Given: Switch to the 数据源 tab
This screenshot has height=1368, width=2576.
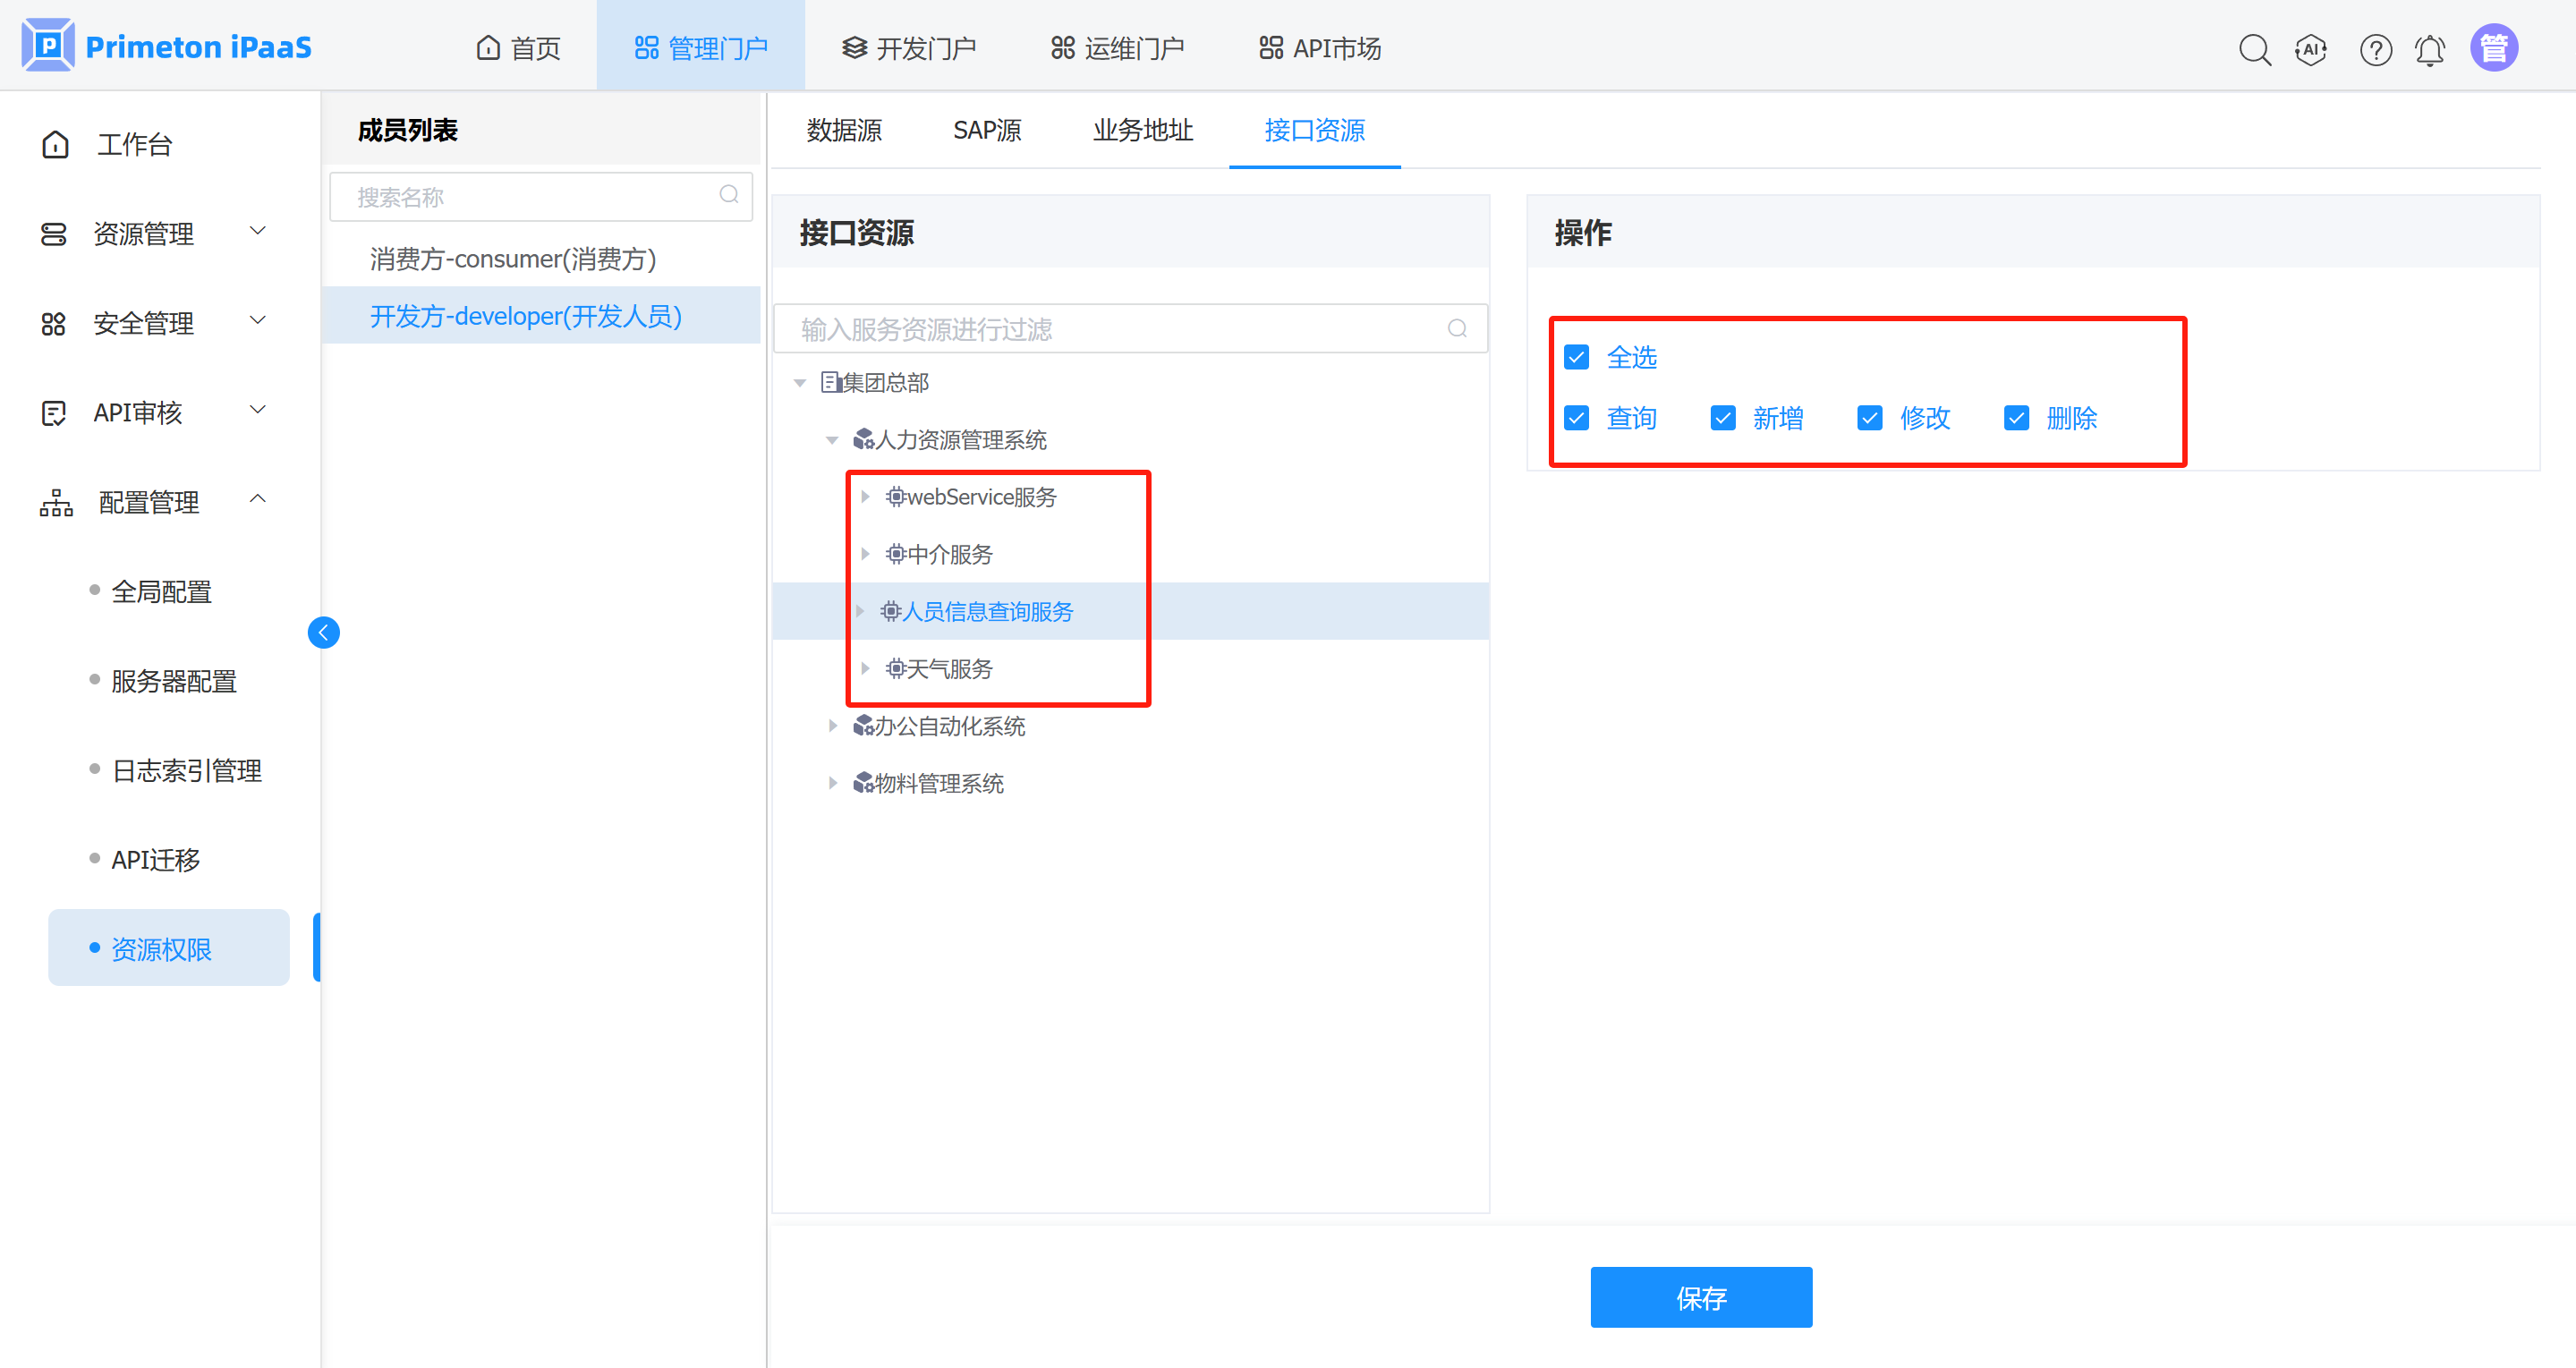Looking at the screenshot, I should [x=844, y=130].
